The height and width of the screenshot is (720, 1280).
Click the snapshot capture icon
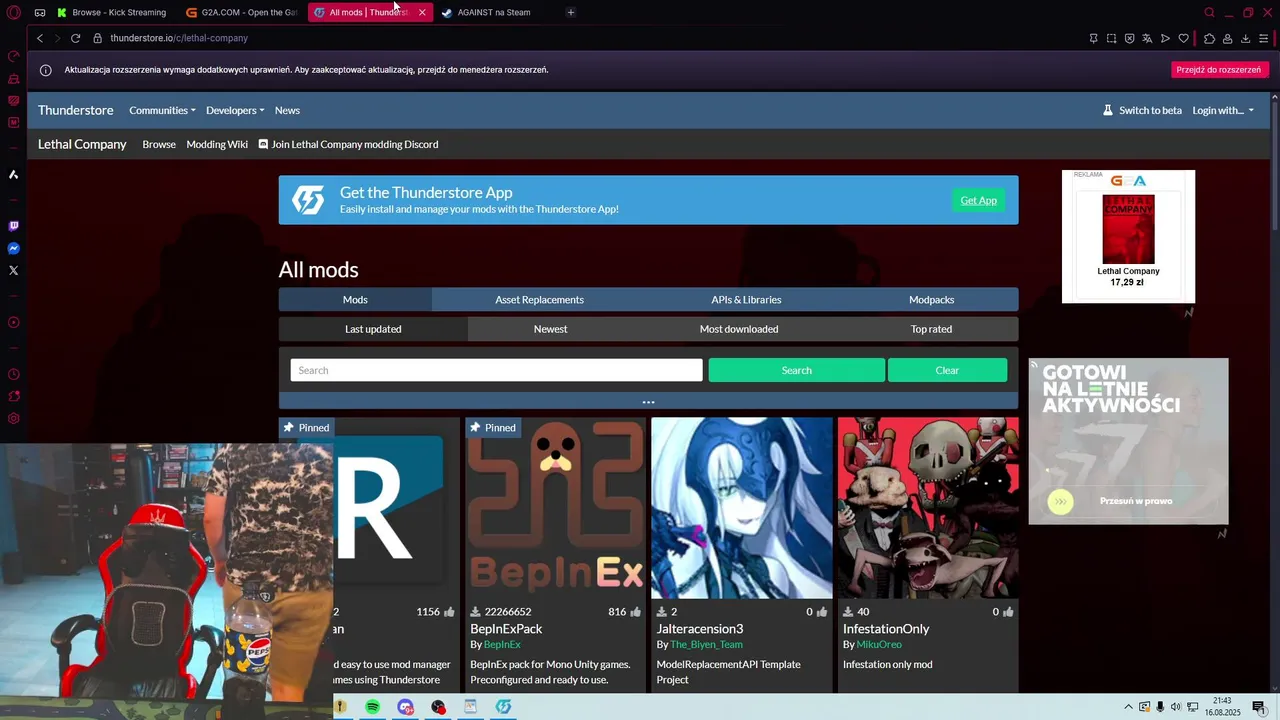pyautogui.click(x=1111, y=38)
